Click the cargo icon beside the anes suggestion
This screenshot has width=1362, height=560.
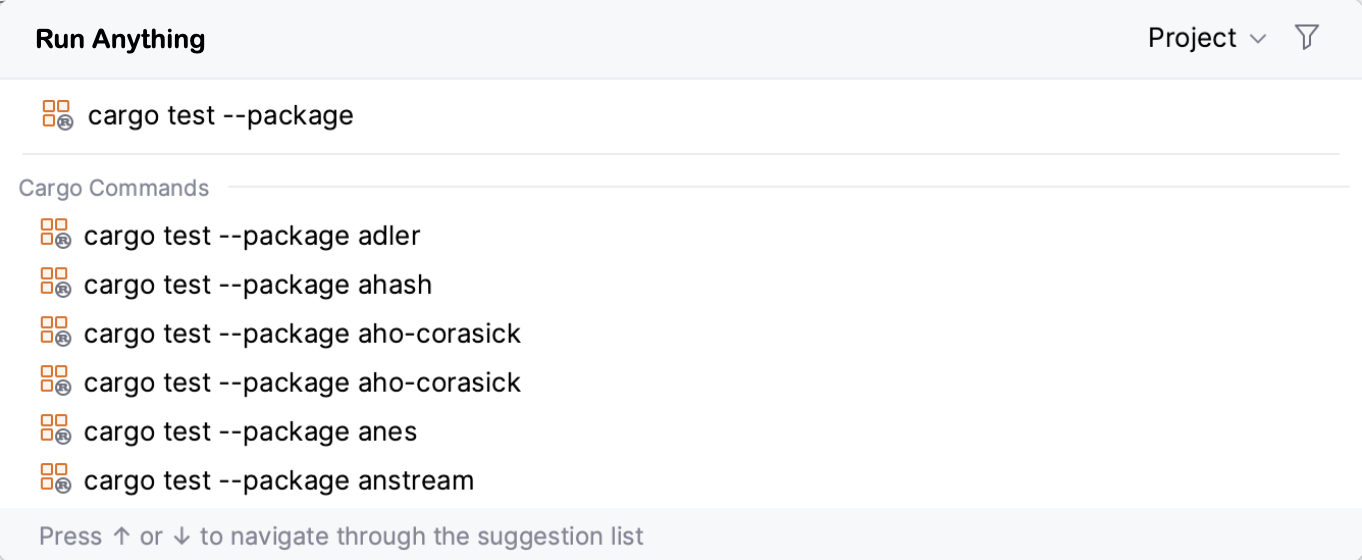(55, 430)
